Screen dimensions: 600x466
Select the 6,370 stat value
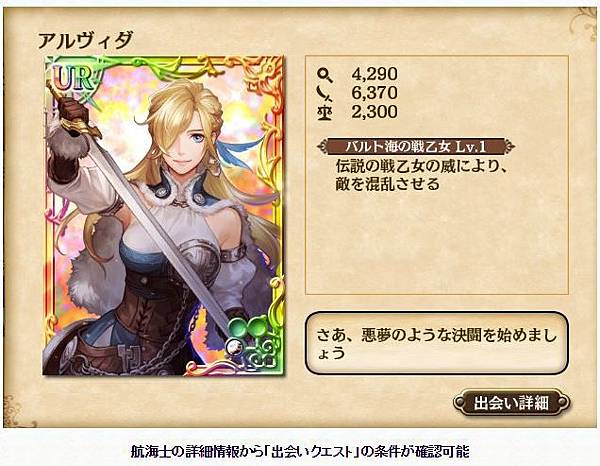tap(374, 93)
